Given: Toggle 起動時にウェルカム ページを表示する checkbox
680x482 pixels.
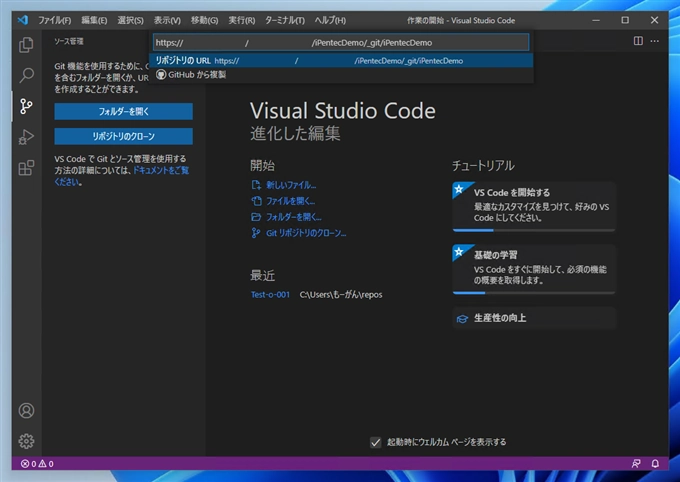Looking at the screenshot, I should point(376,442).
